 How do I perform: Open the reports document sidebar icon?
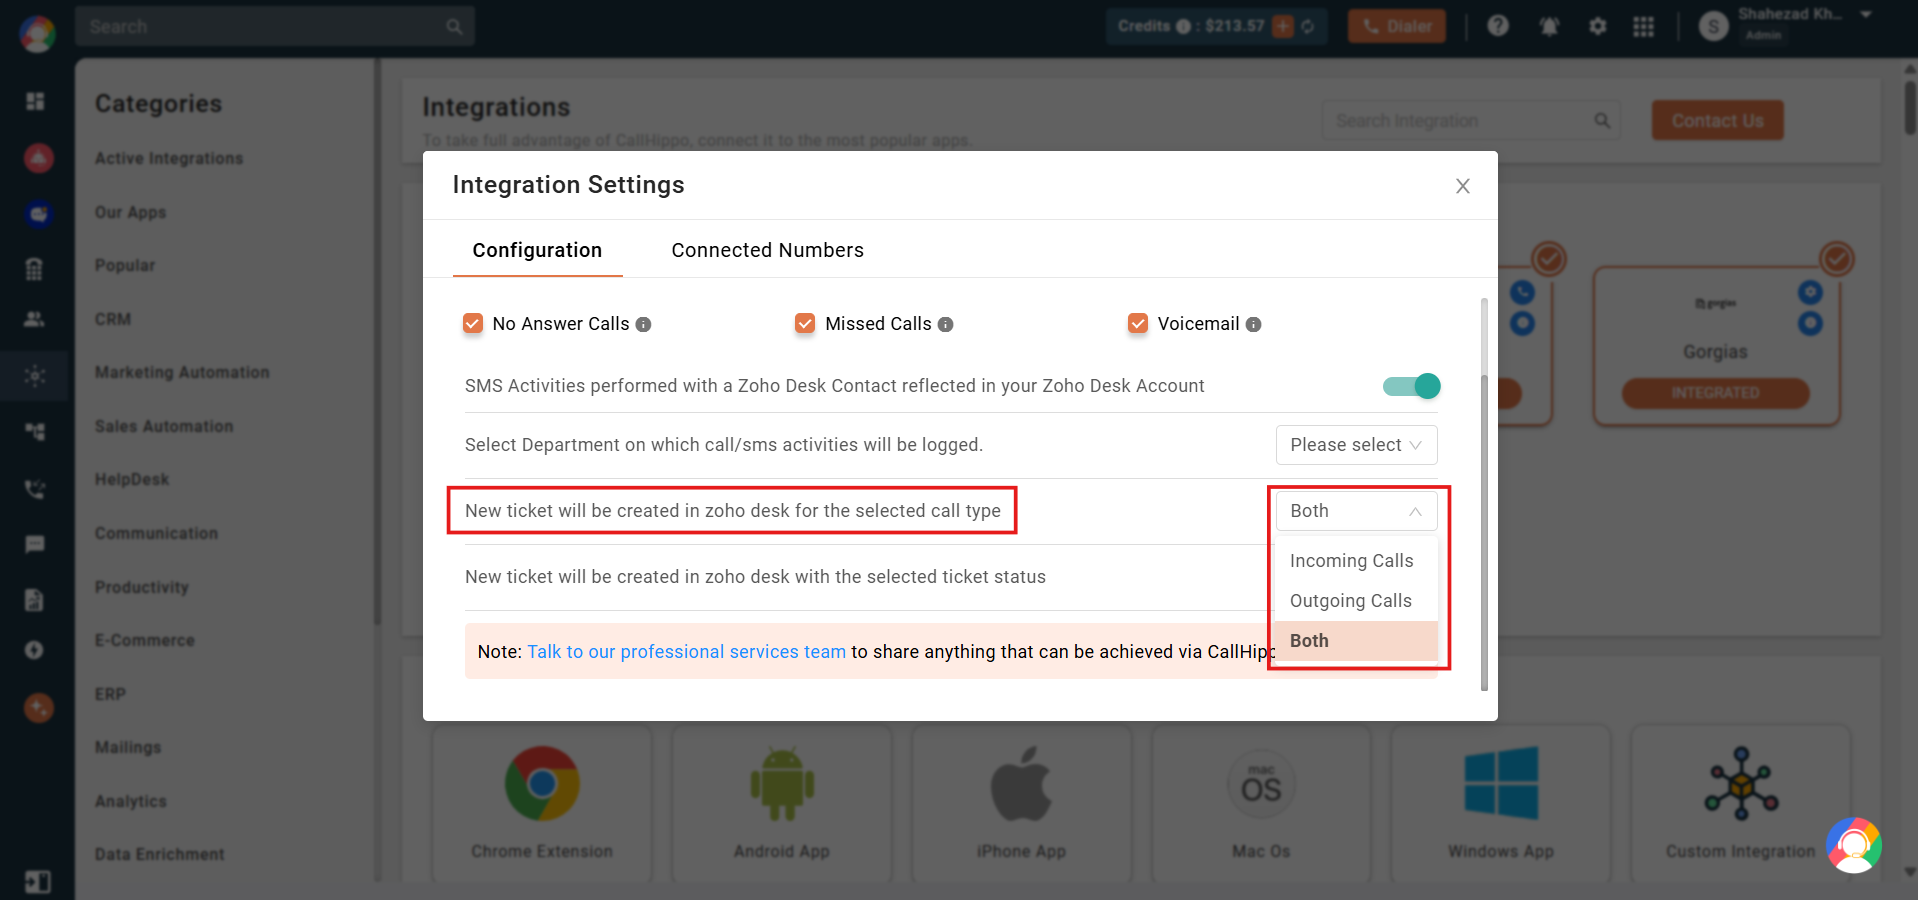click(35, 599)
